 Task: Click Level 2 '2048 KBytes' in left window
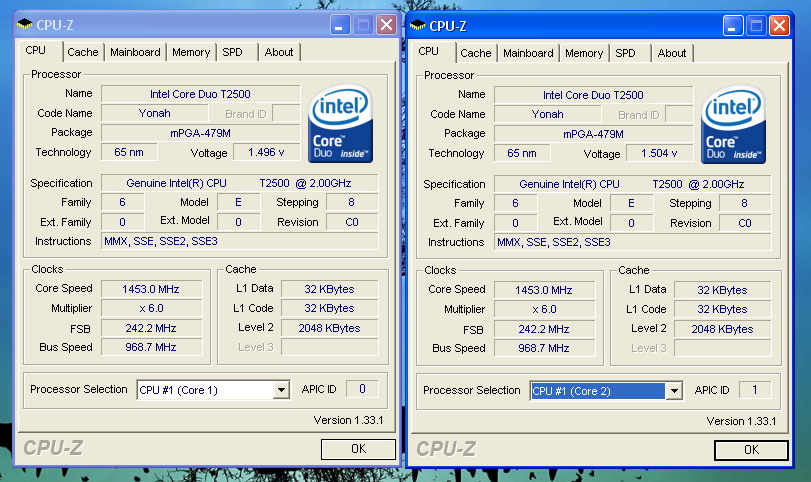[329, 328]
